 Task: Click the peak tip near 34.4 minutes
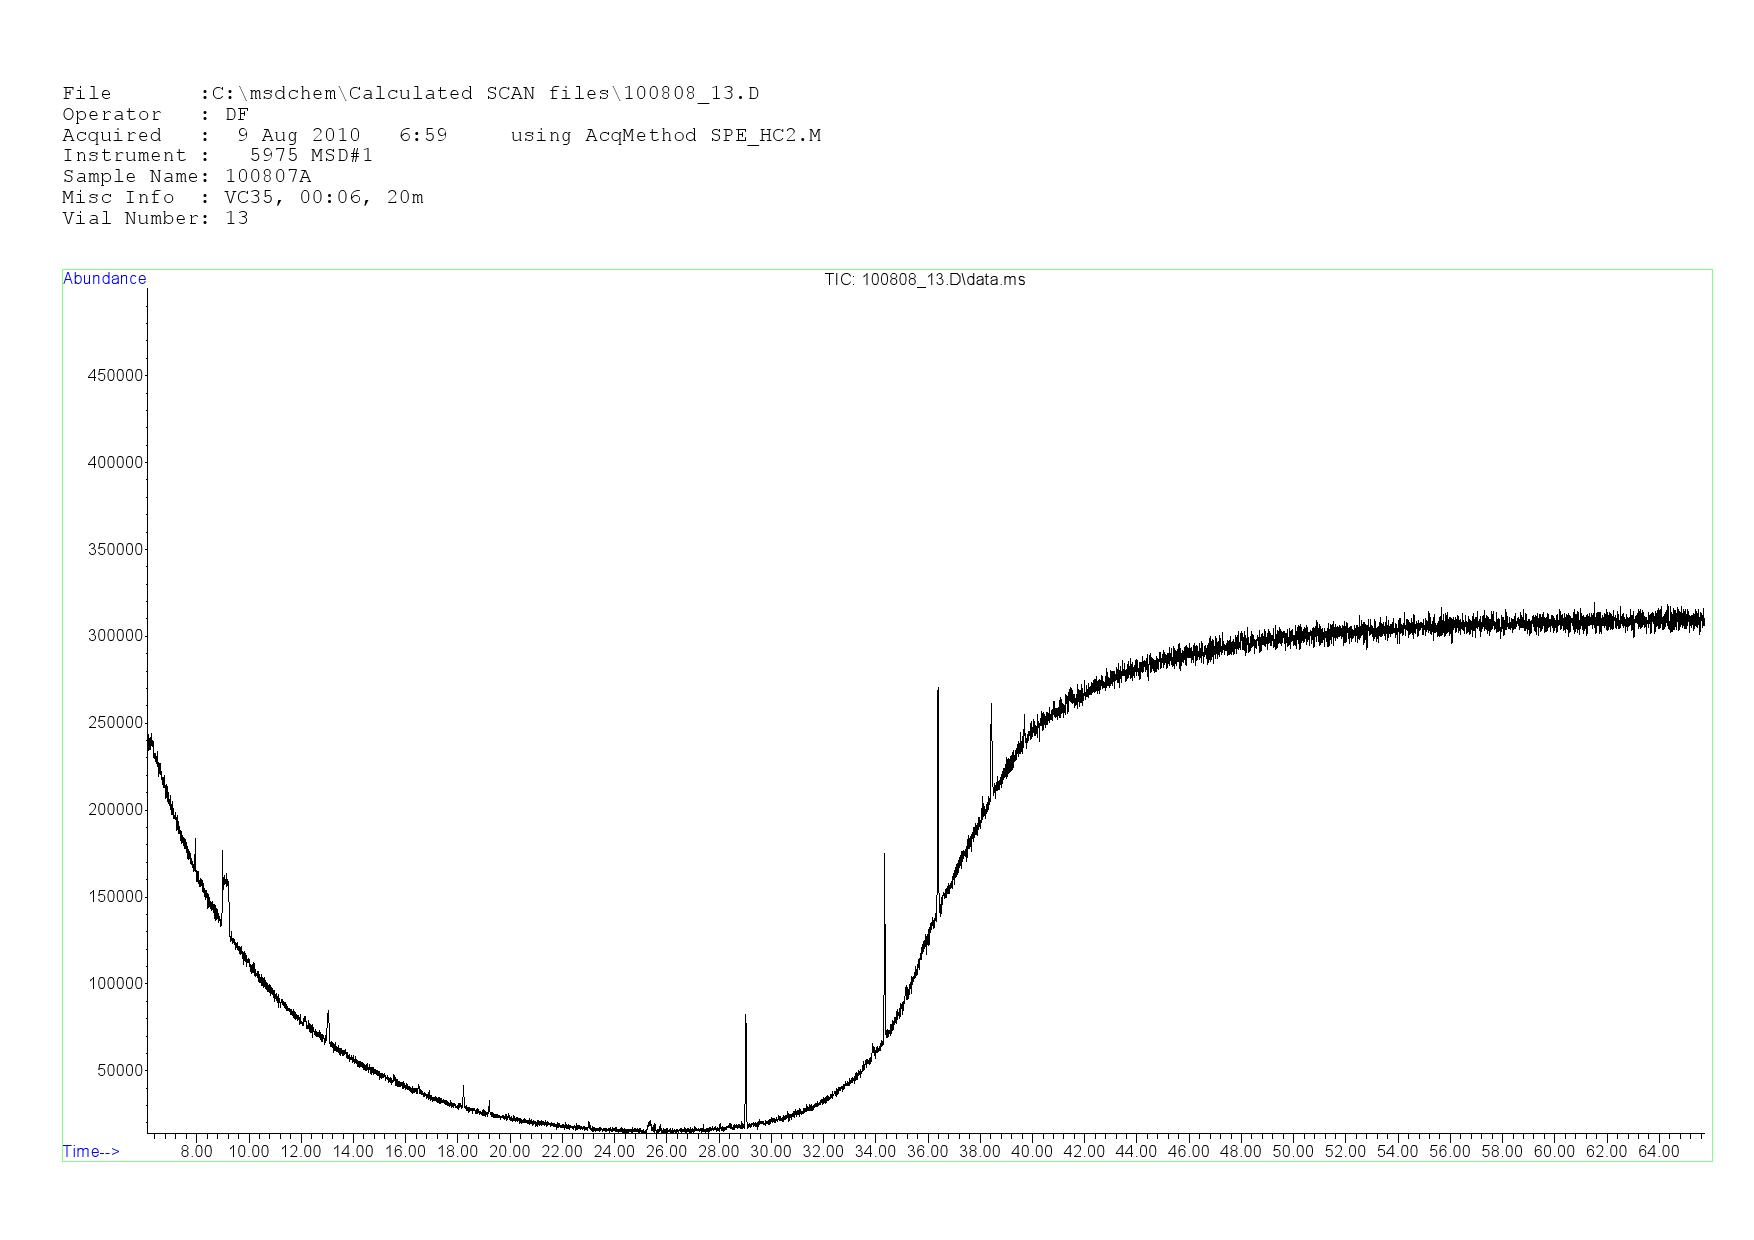[884, 857]
